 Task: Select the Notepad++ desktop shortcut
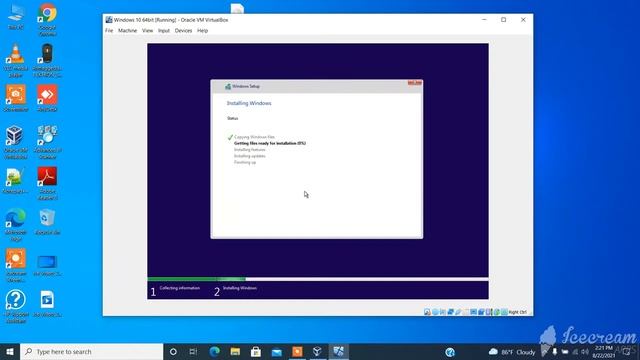coord(16,181)
